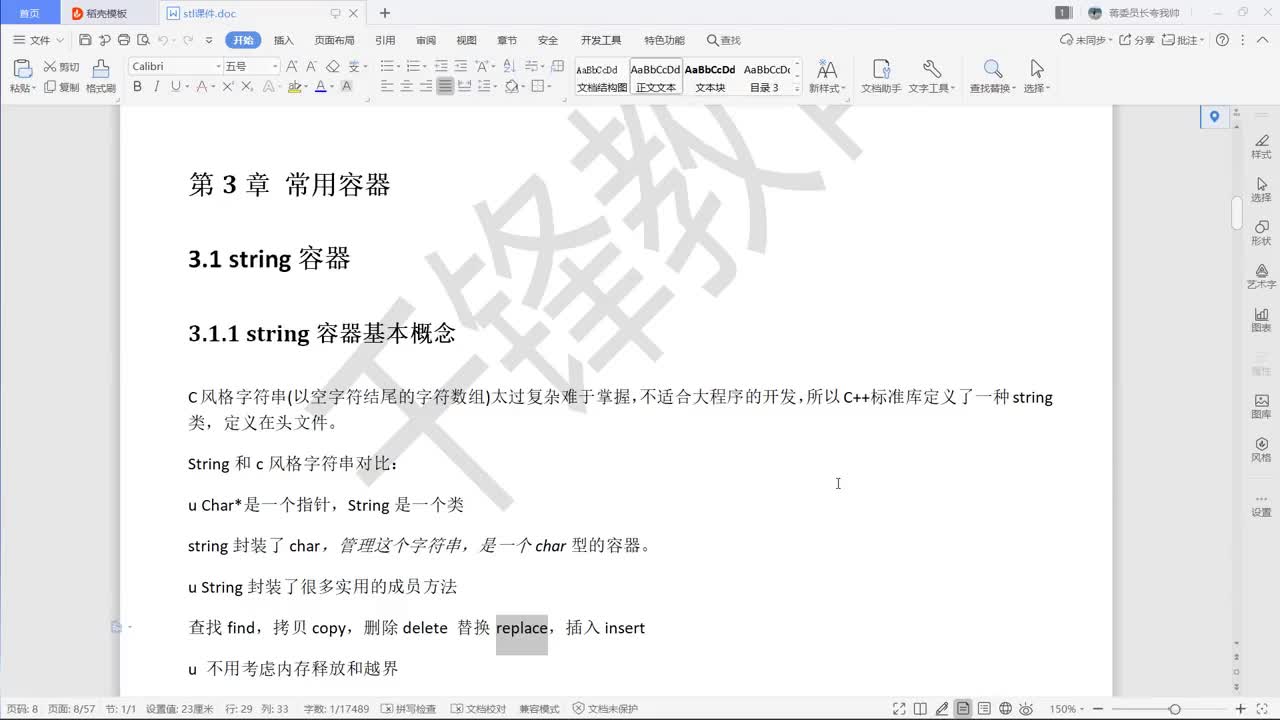Click the font color A swatch

click(x=320, y=87)
